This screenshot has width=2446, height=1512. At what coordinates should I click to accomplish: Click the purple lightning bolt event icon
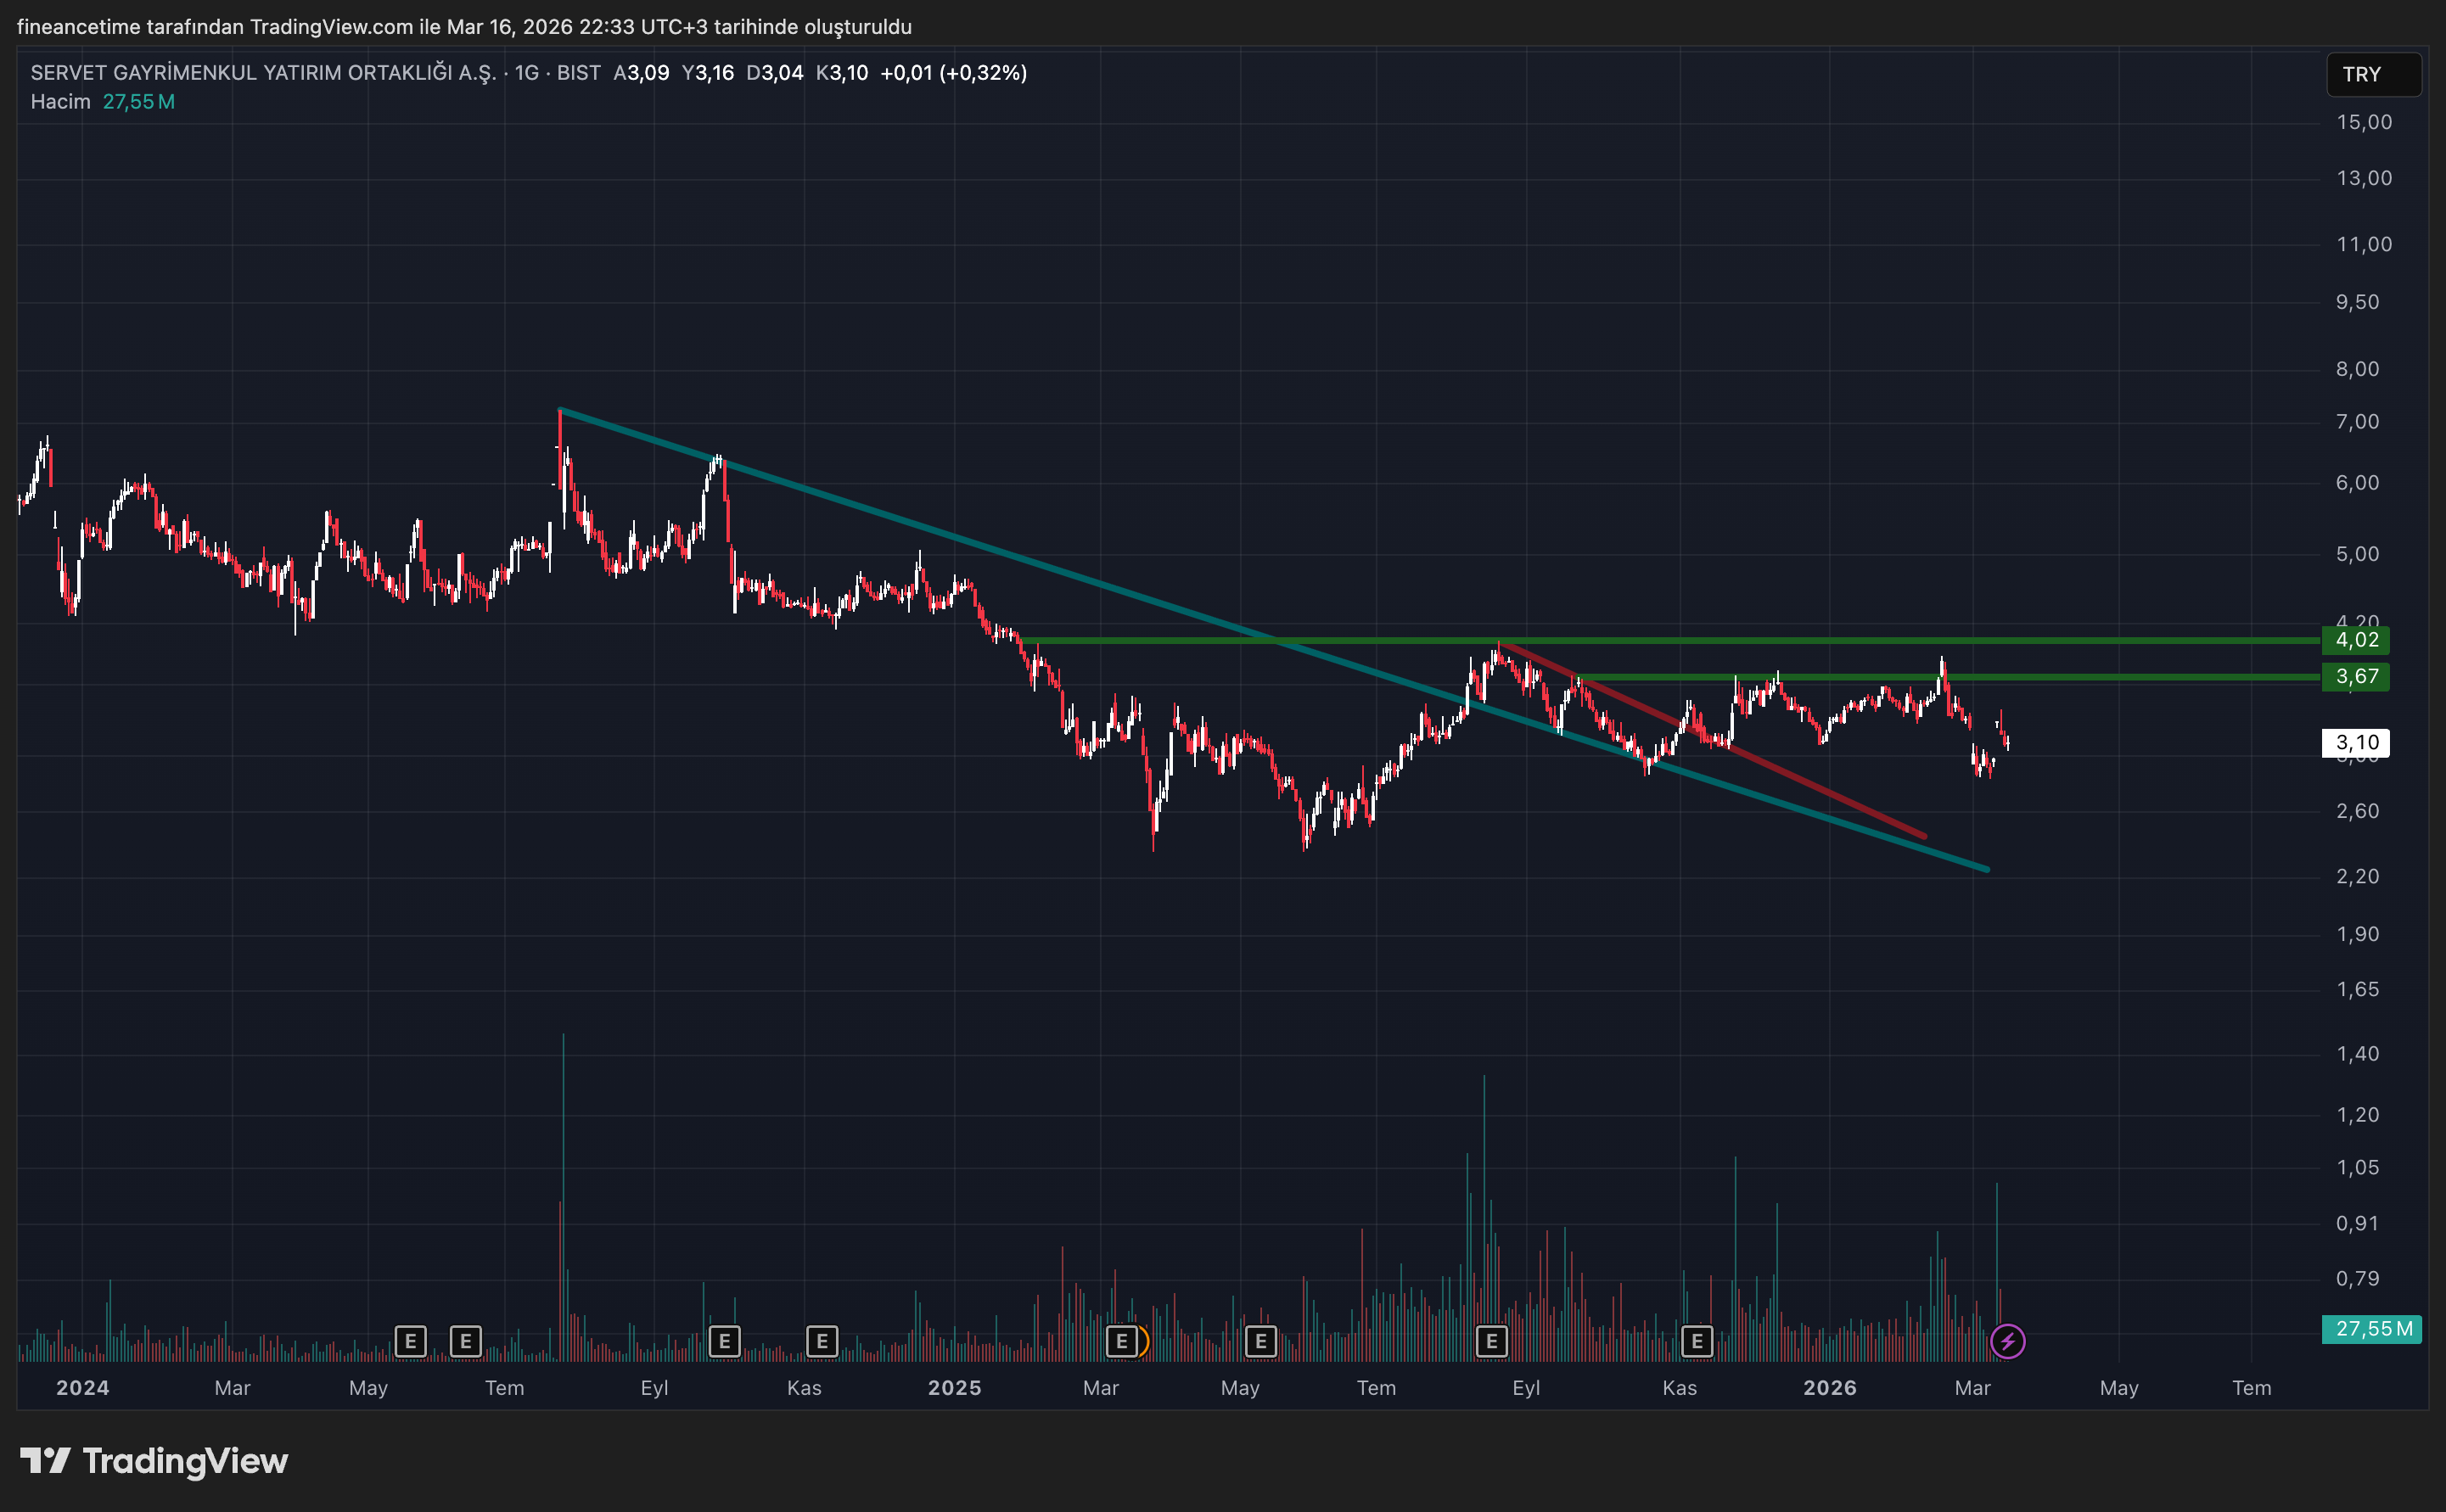(x=2007, y=1341)
